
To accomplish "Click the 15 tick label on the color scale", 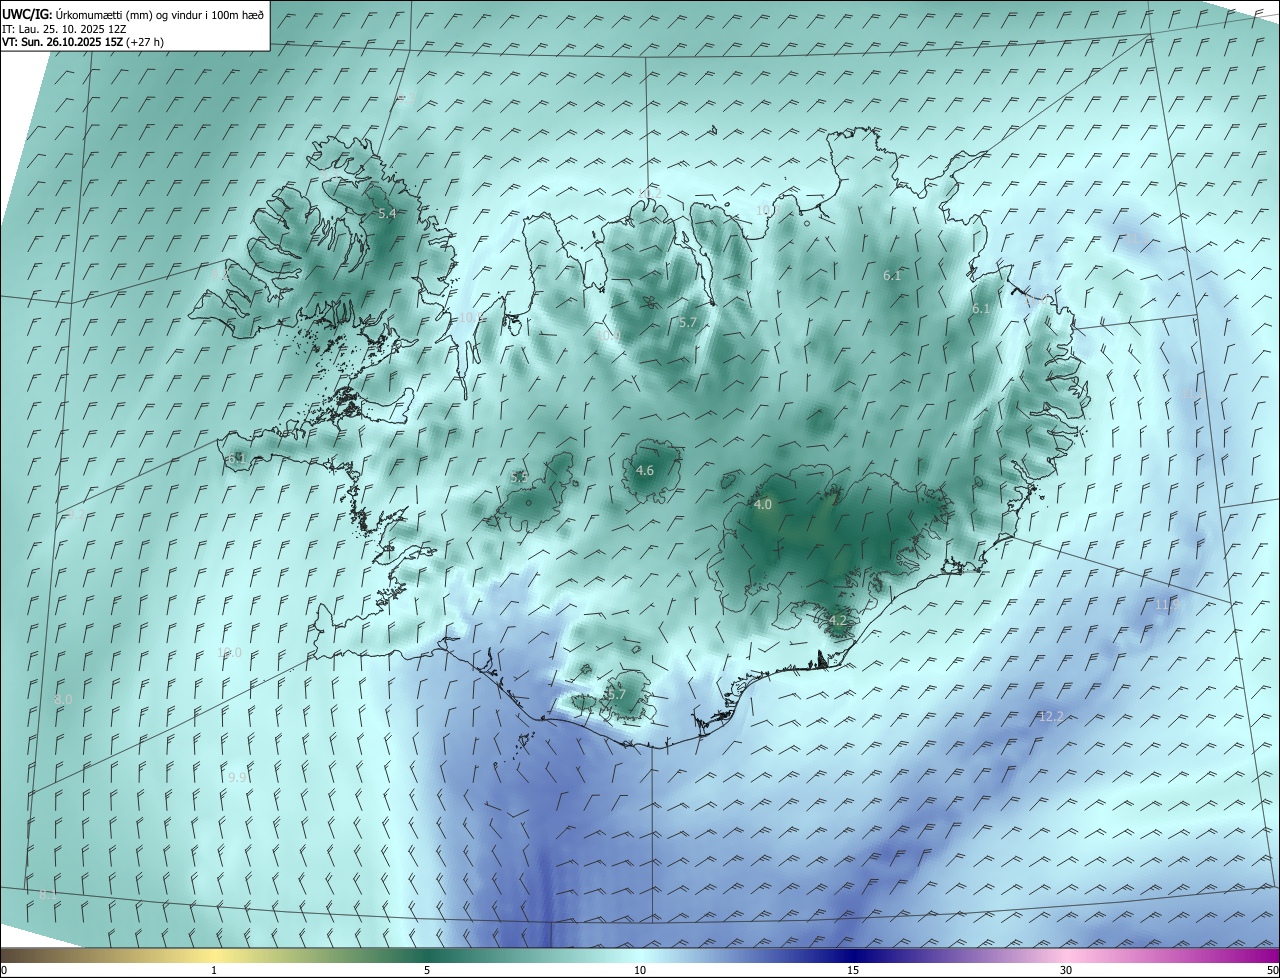I will pyautogui.click(x=853, y=970).
